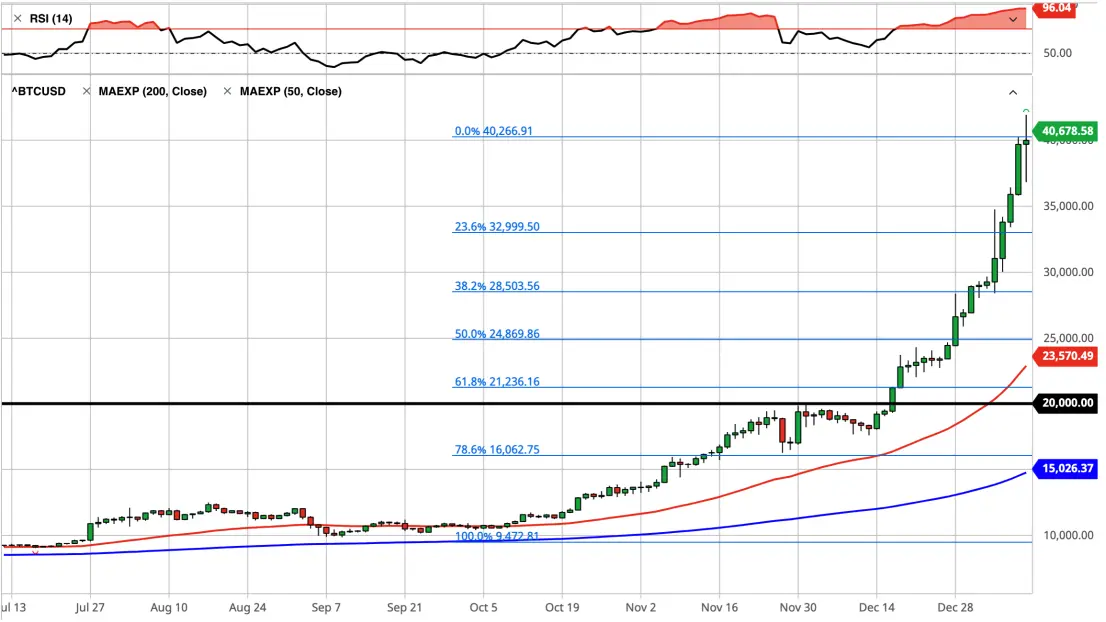Click the Oct 5 date on the time axis
1106x622 pixels.
pos(483,608)
